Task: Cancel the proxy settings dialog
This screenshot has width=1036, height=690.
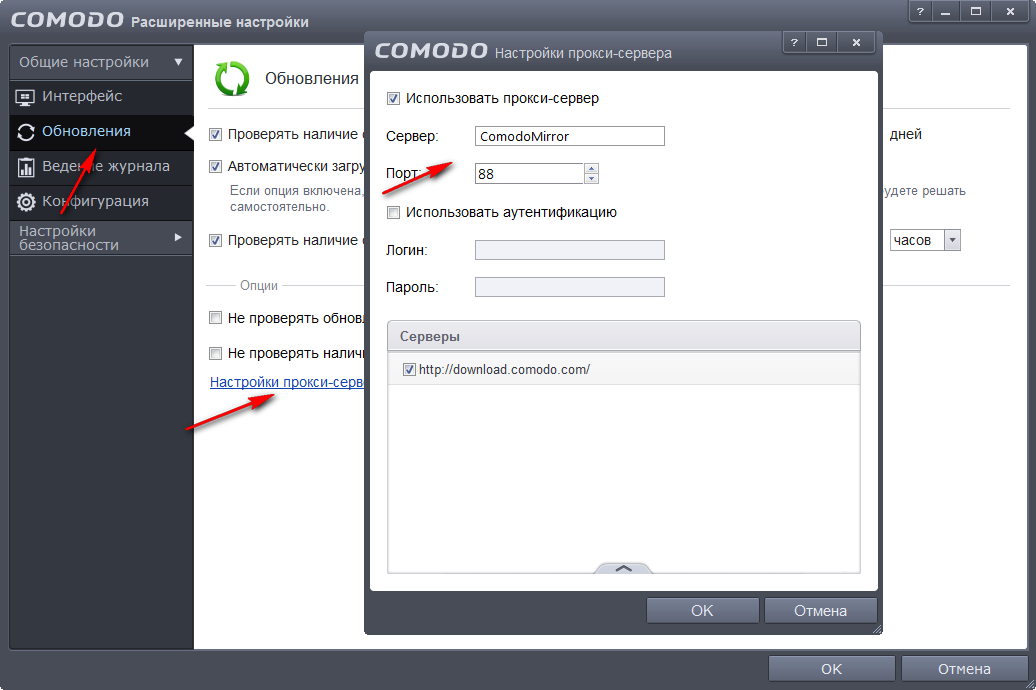Action: click(821, 611)
